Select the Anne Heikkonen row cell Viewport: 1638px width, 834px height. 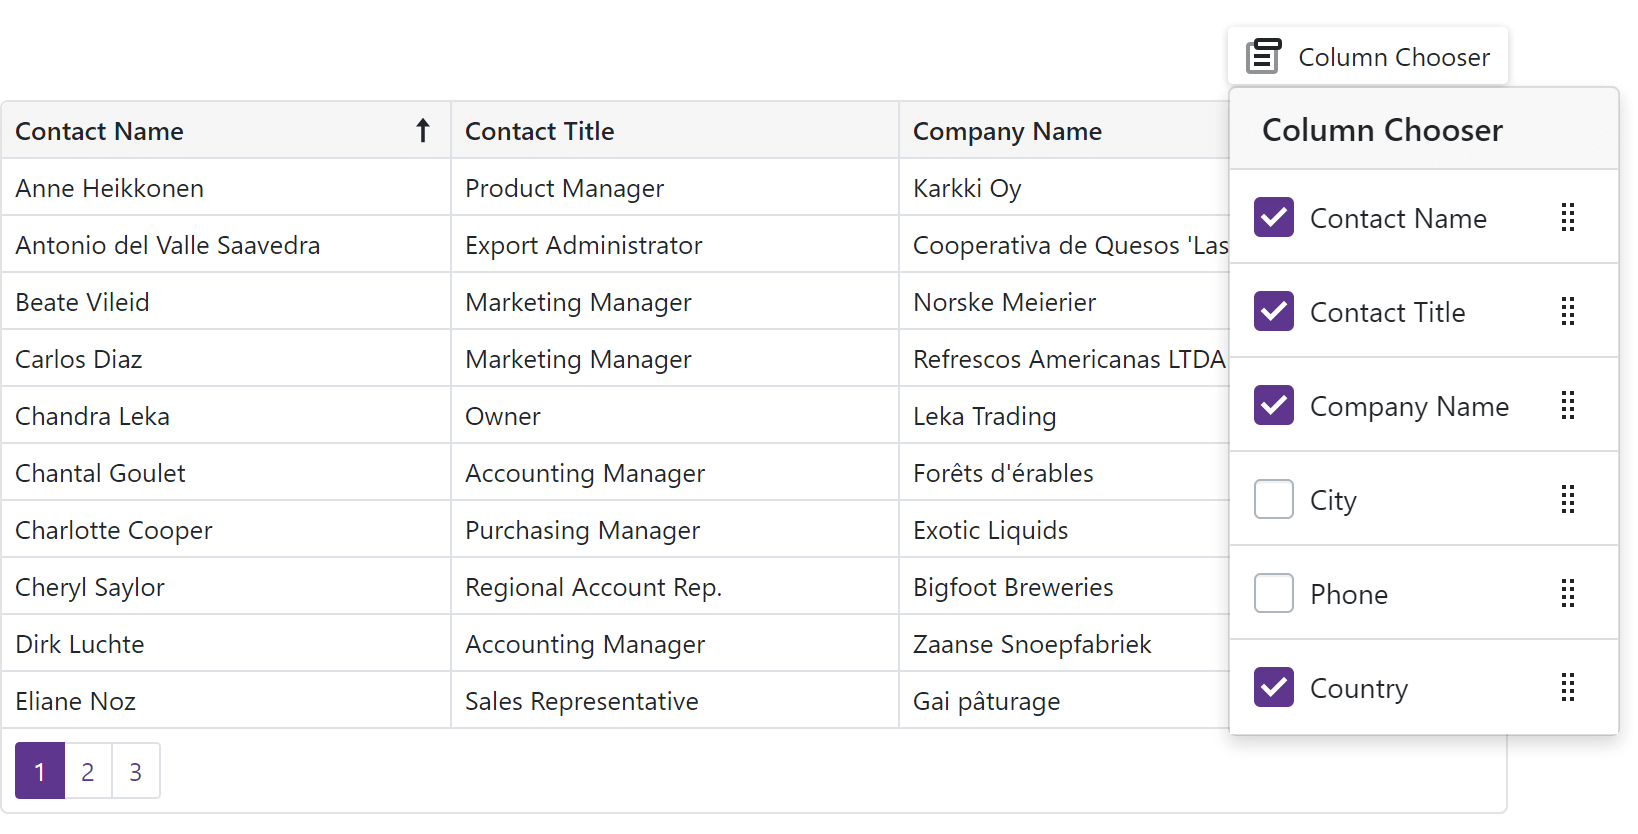[x=110, y=188]
